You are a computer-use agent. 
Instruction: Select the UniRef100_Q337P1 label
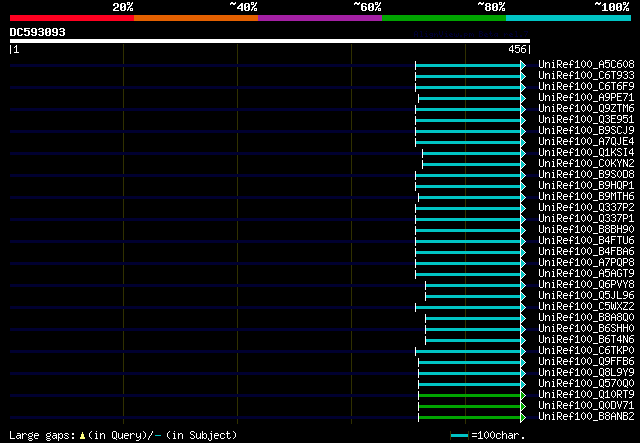(x=586, y=219)
